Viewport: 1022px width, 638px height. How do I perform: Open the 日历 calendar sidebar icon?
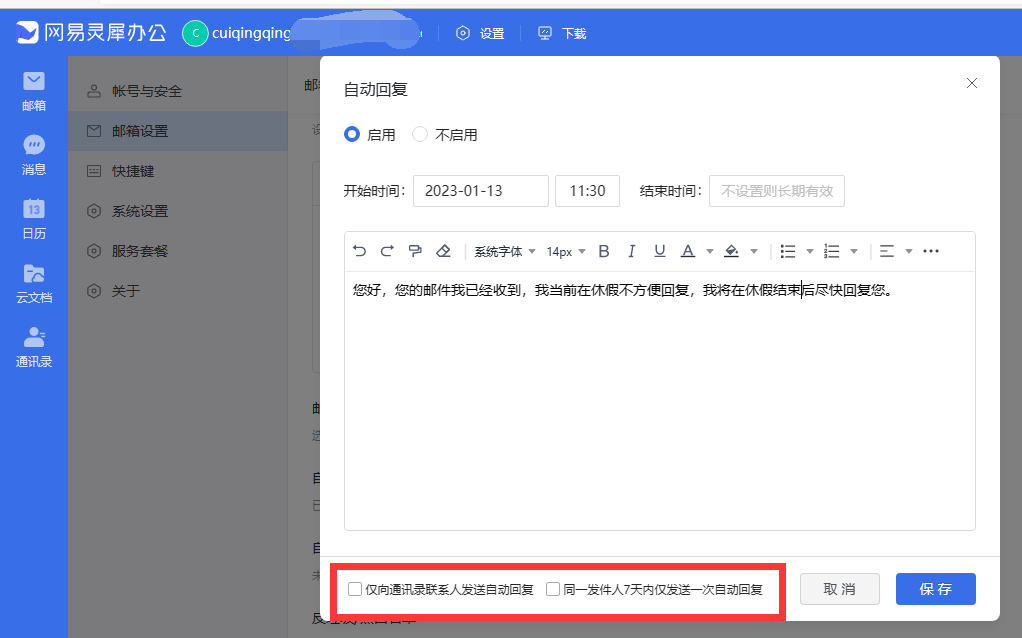tap(34, 219)
